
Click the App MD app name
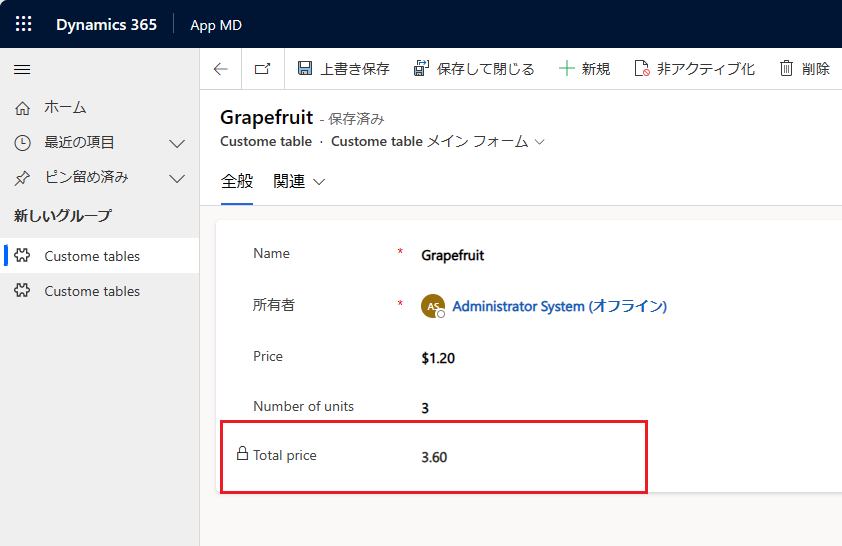click(x=216, y=25)
